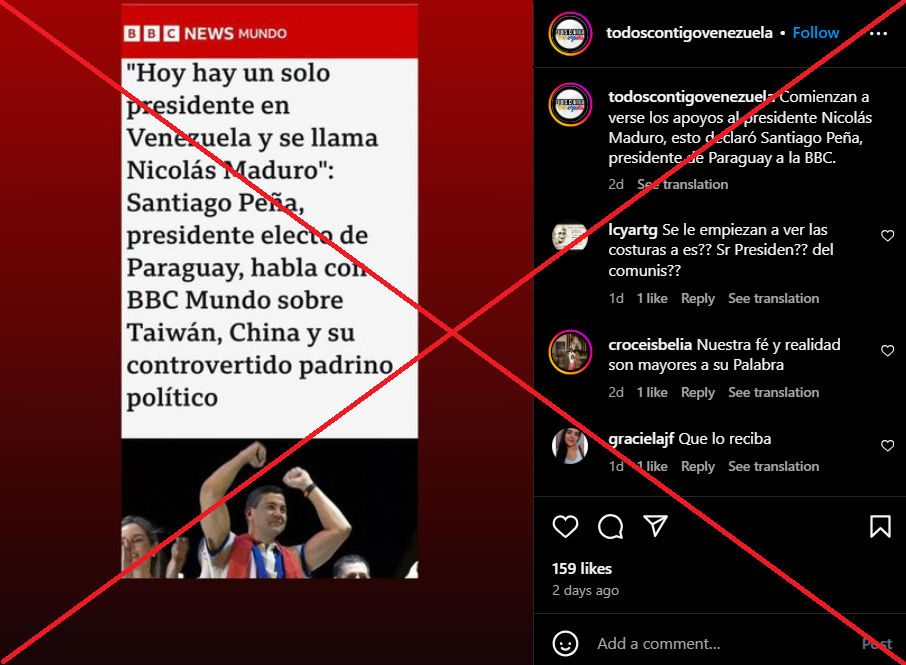Like gracielajf's comment with the heart

pyautogui.click(x=888, y=445)
